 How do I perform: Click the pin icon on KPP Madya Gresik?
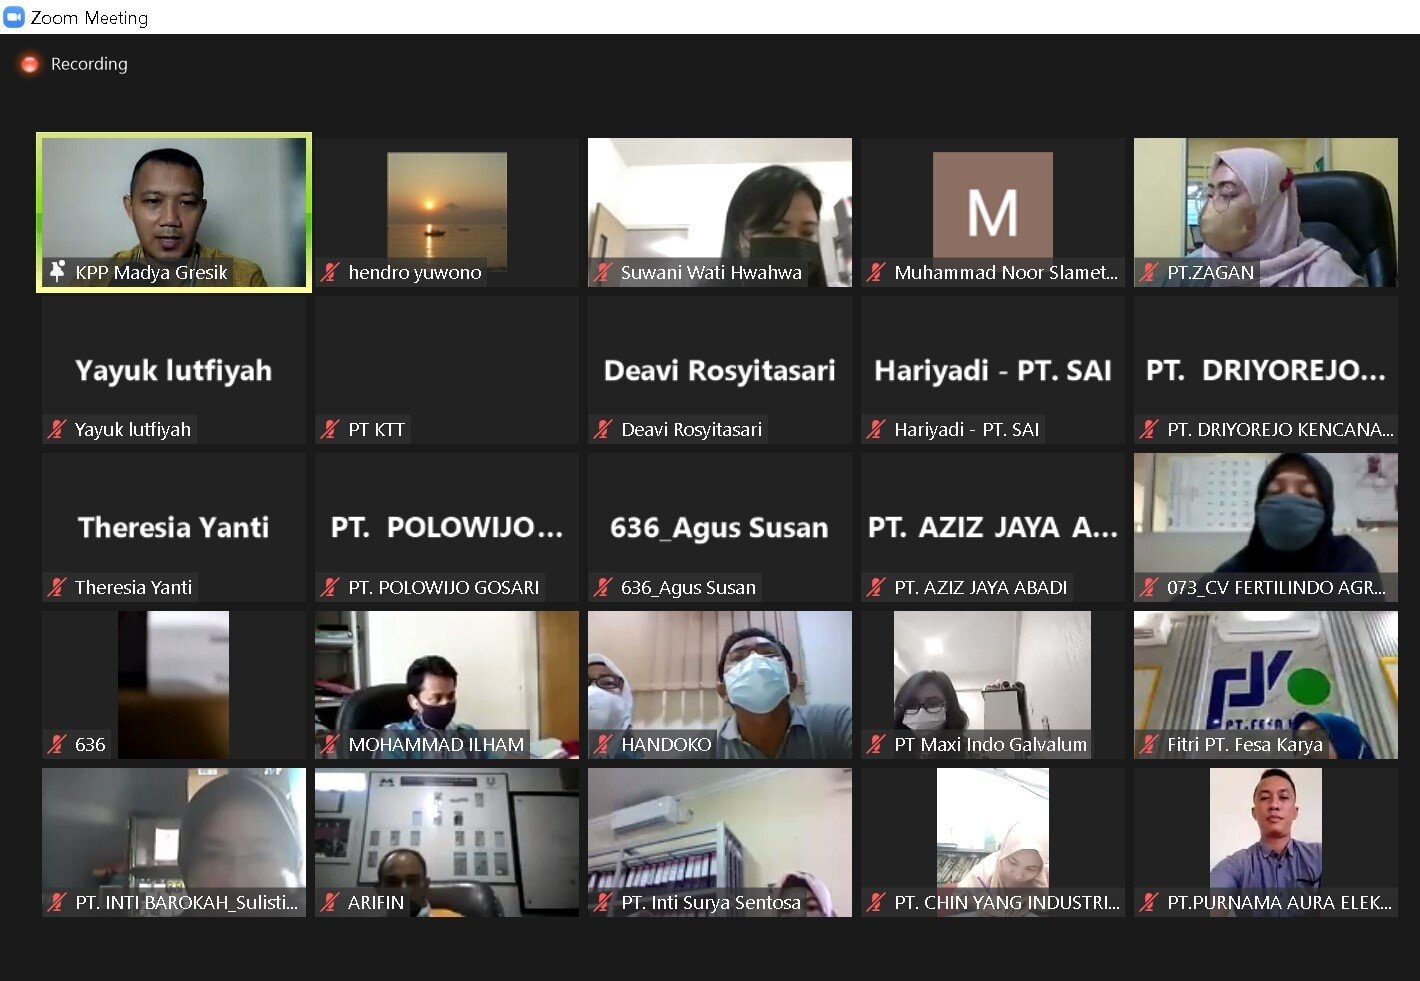[x=57, y=271]
